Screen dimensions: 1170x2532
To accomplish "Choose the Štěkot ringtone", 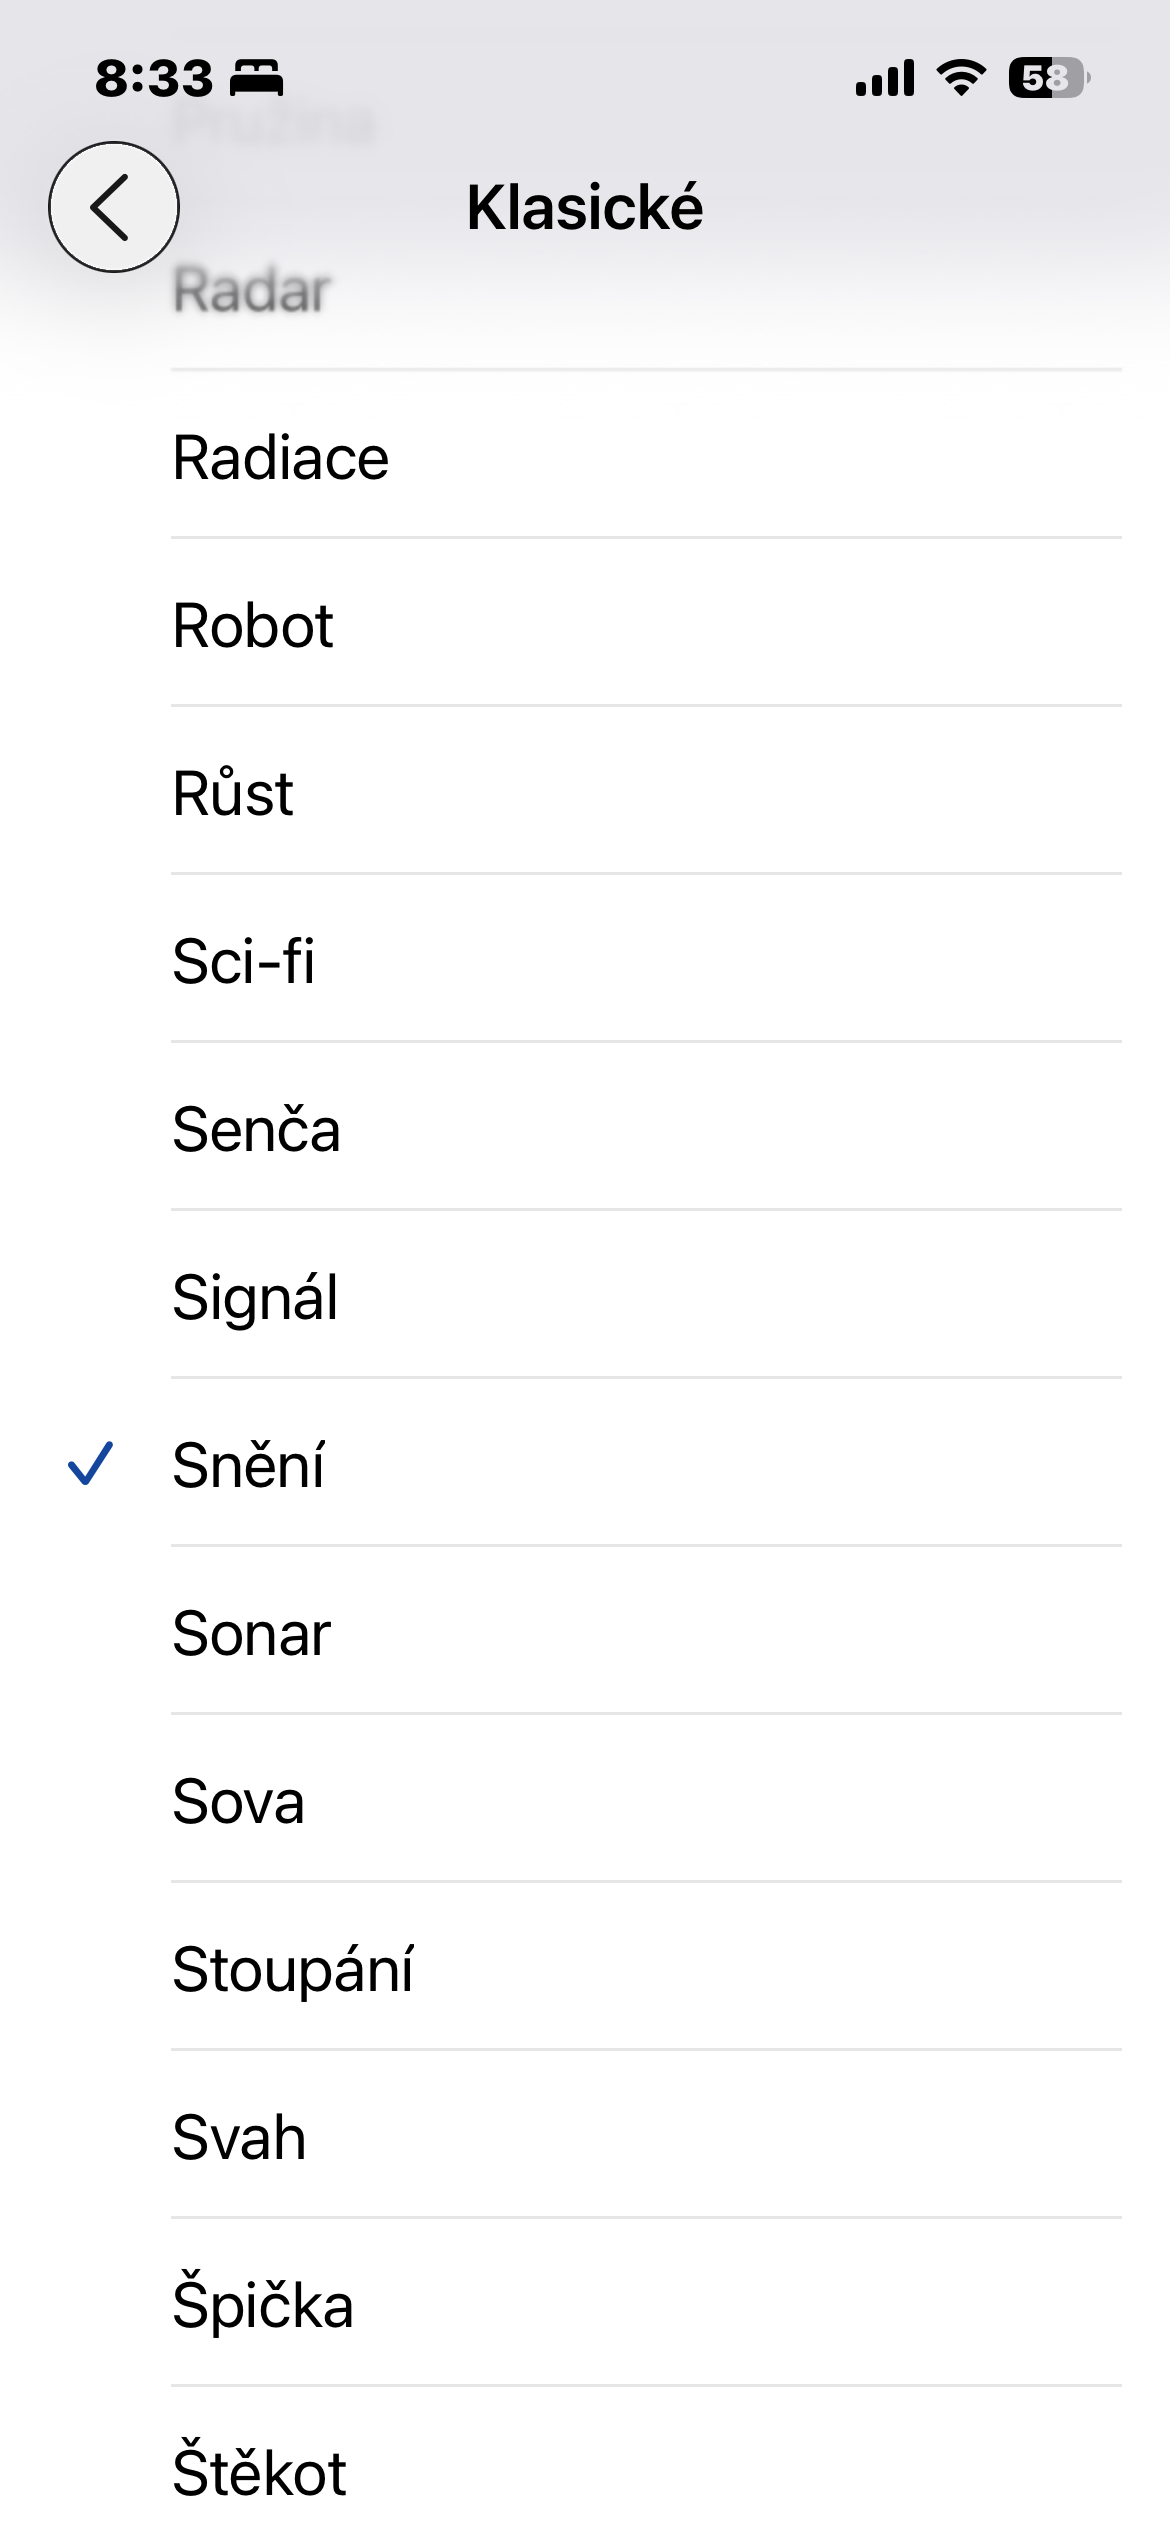I will (x=260, y=2474).
